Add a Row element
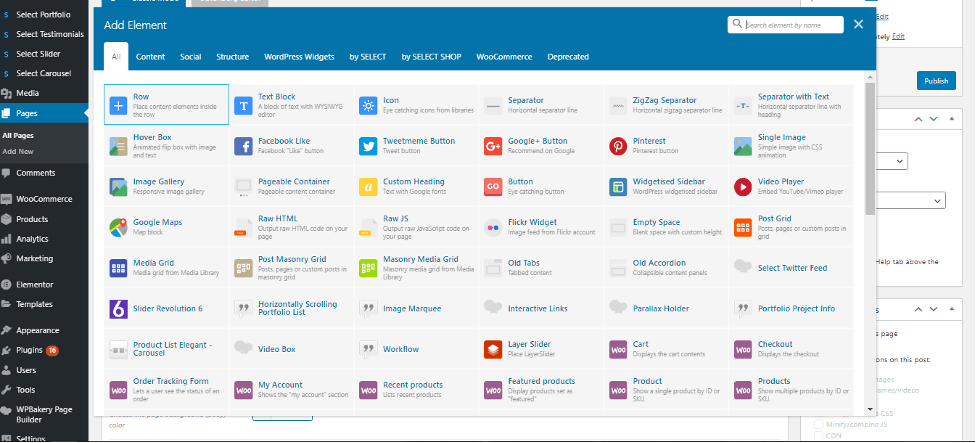The height and width of the screenshot is (443, 977). [x=166, y=105]
